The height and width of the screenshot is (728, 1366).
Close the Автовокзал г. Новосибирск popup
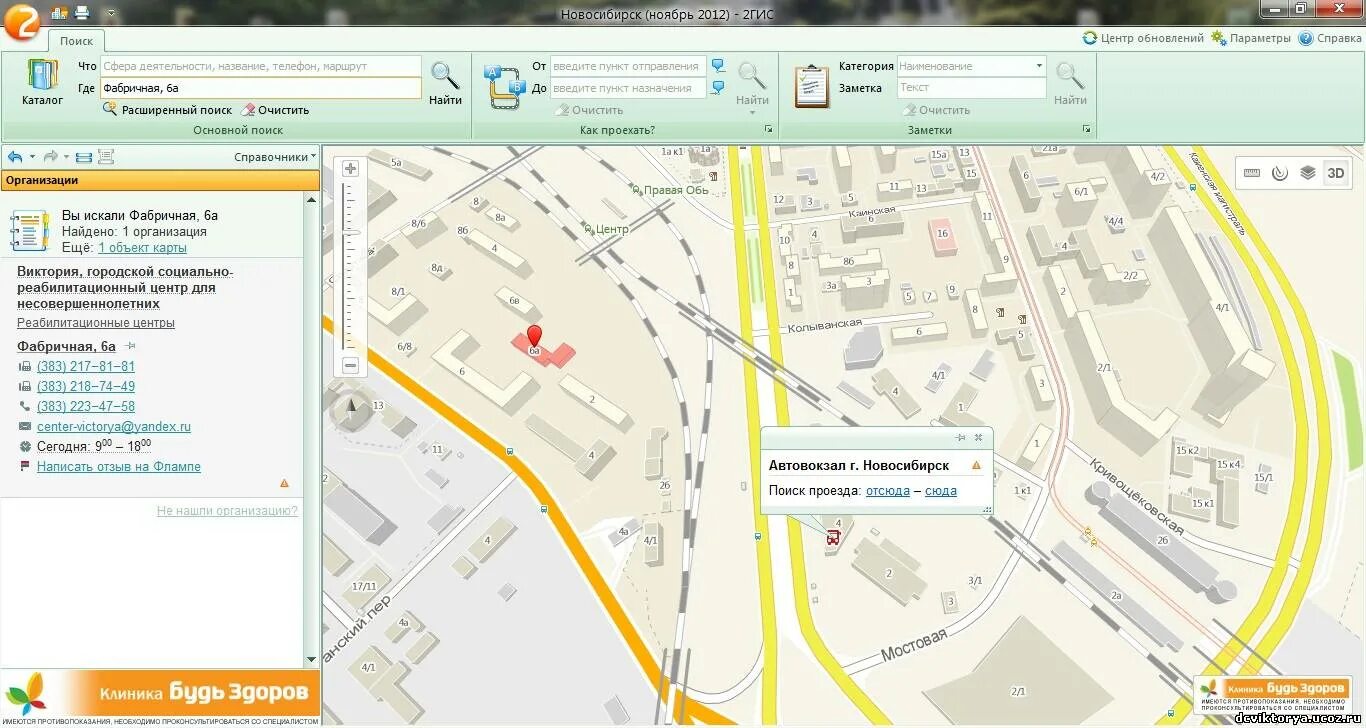click(978, 437)
